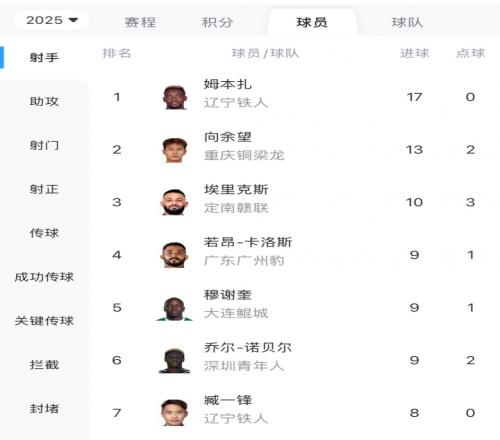
Task: Open the 2025 season dropdown
Action: (52, 20)
